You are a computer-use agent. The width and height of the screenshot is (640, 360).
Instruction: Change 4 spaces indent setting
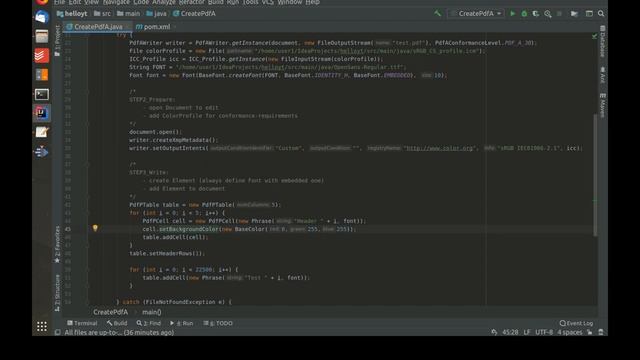570,332
